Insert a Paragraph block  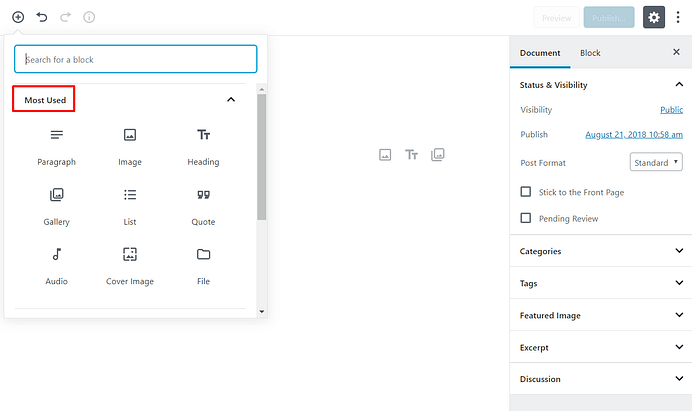[x=56, y=147]
